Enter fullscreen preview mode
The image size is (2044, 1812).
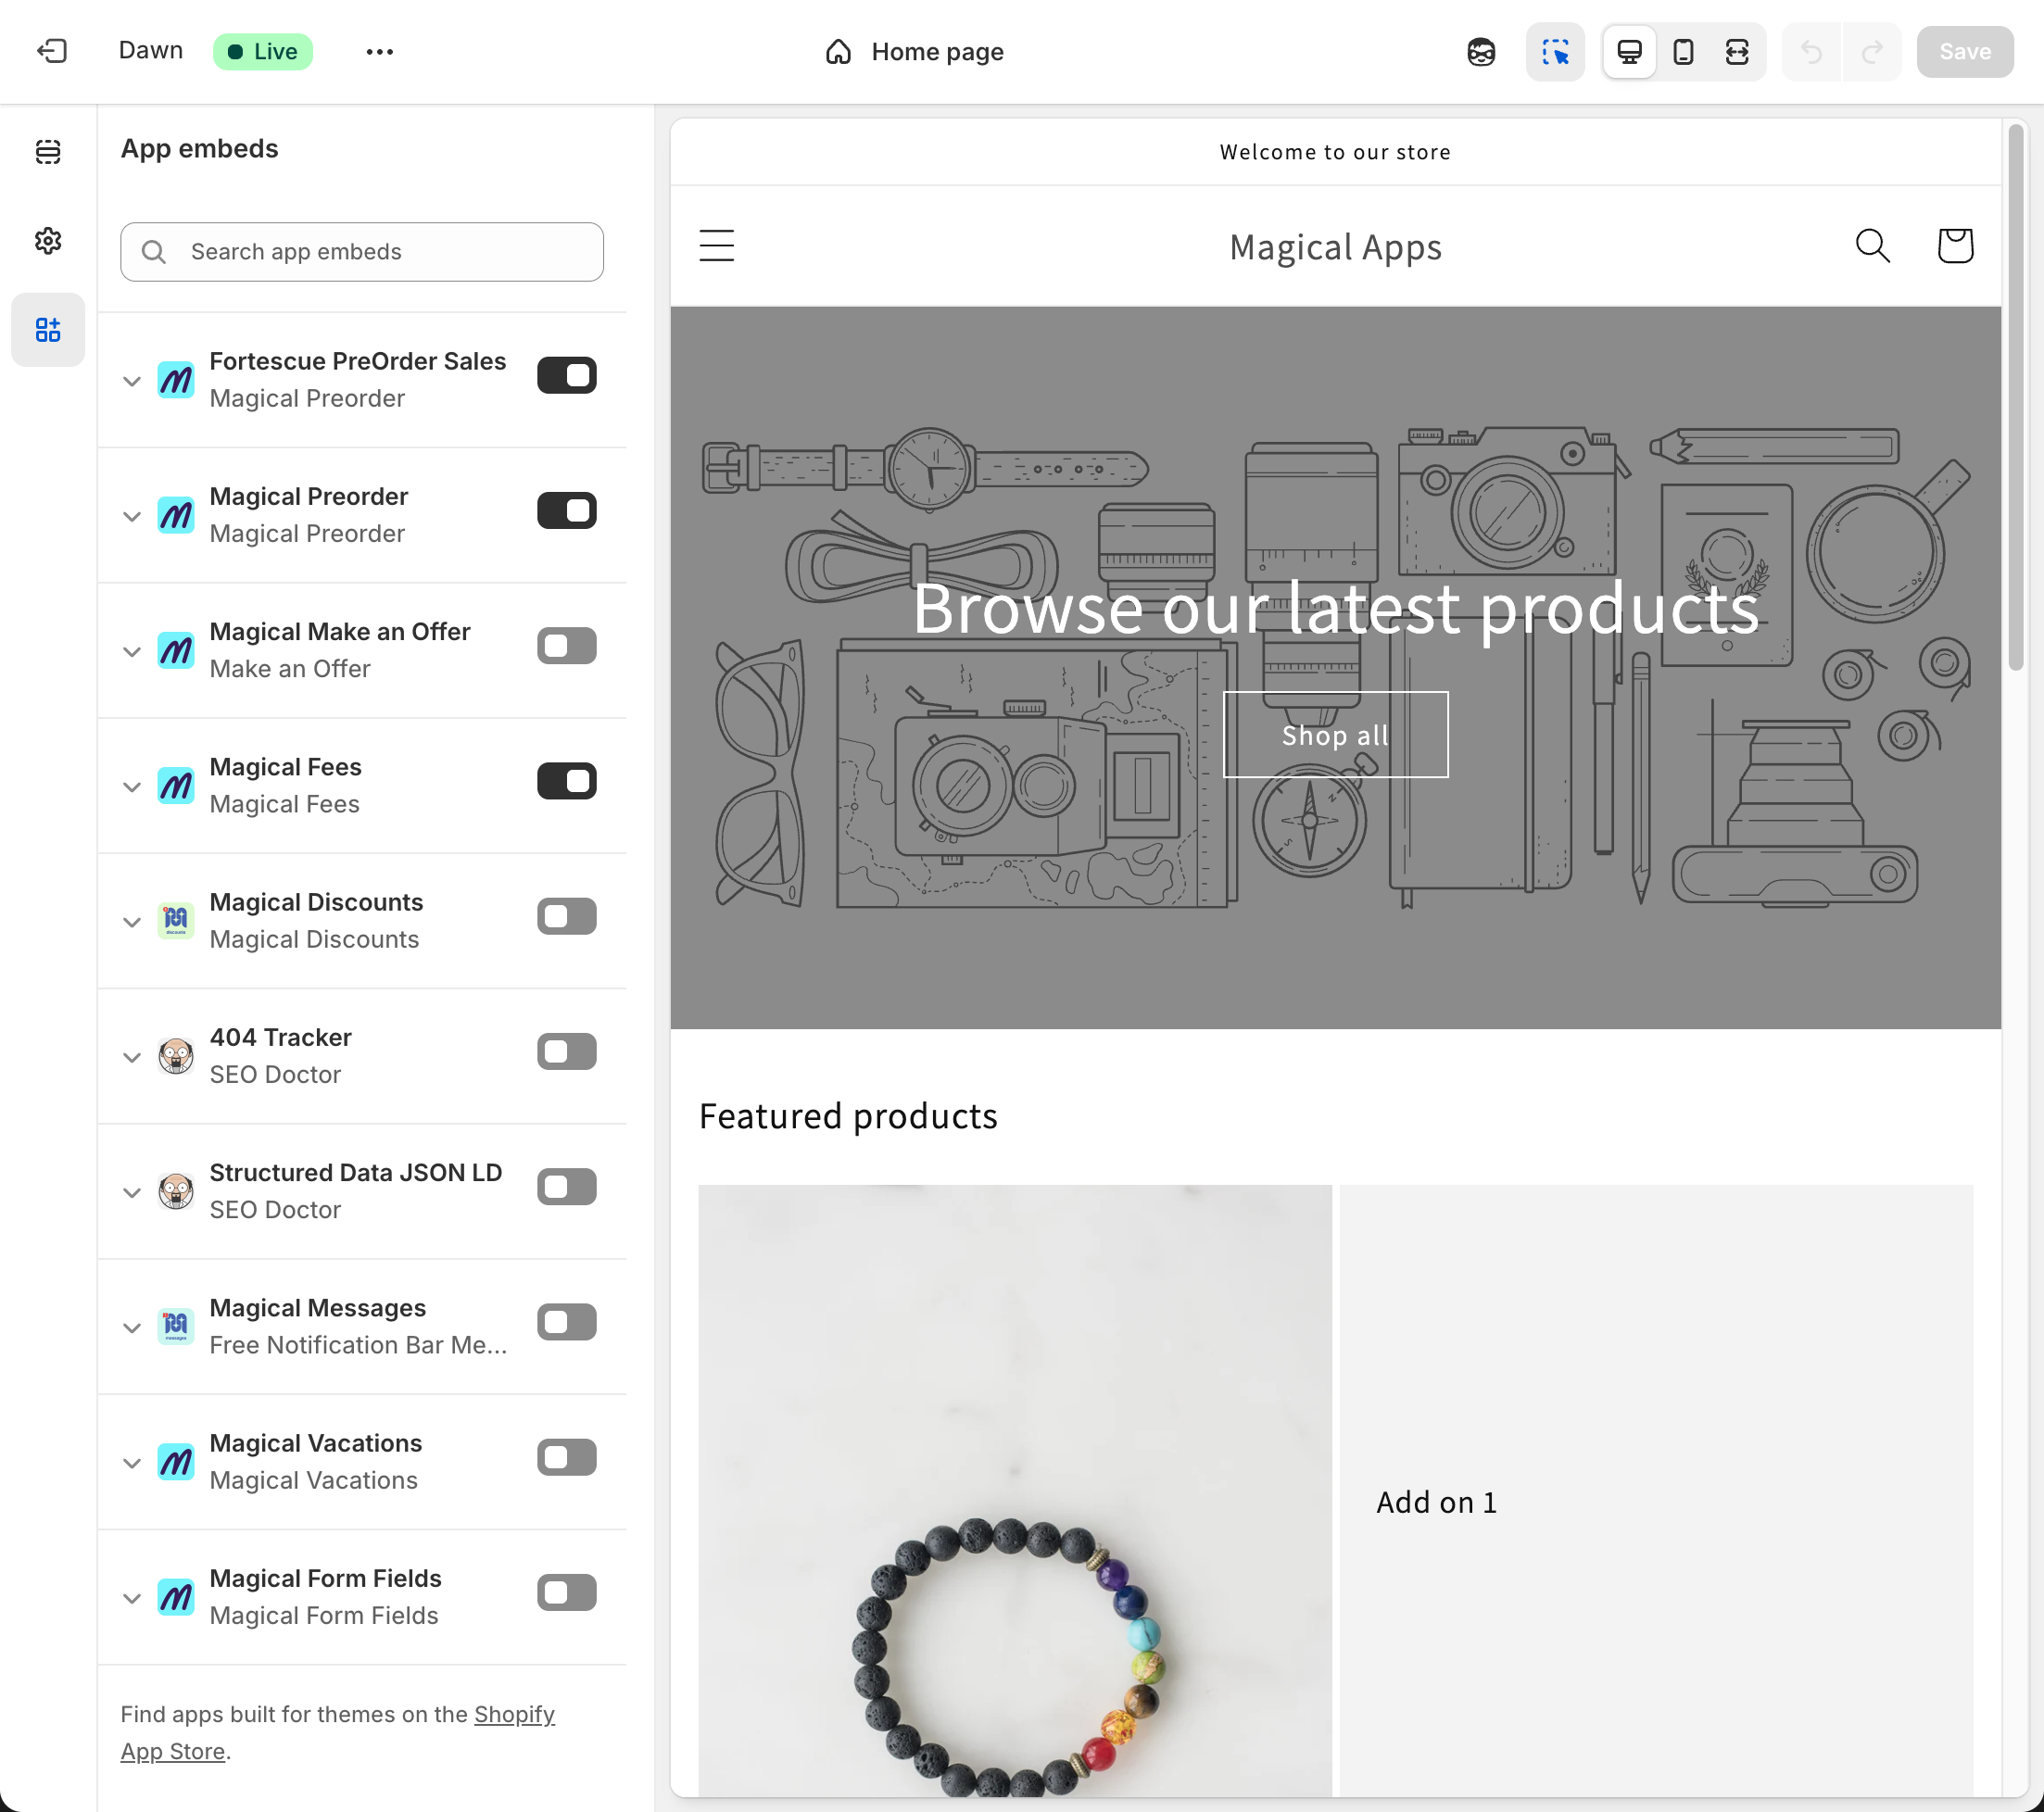[1737, 51]
